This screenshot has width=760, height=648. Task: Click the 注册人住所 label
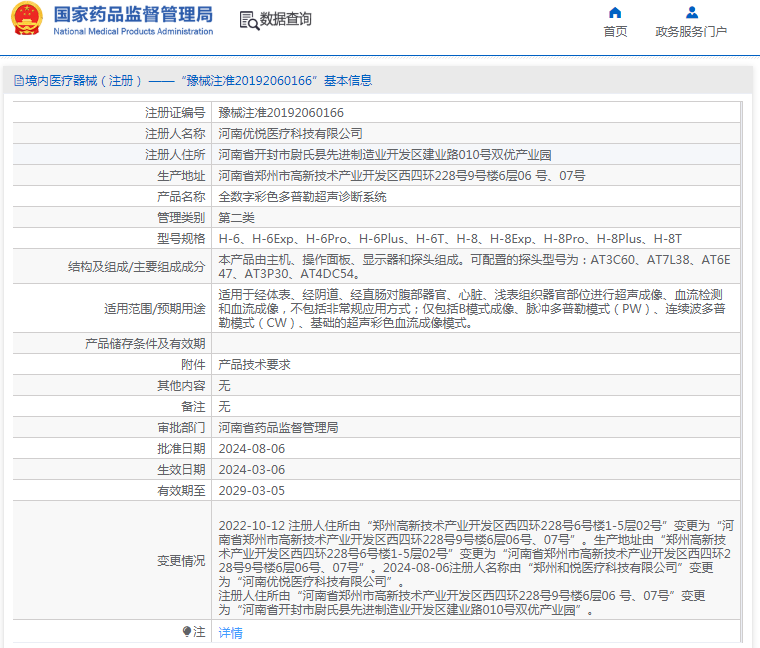point(175,155)
